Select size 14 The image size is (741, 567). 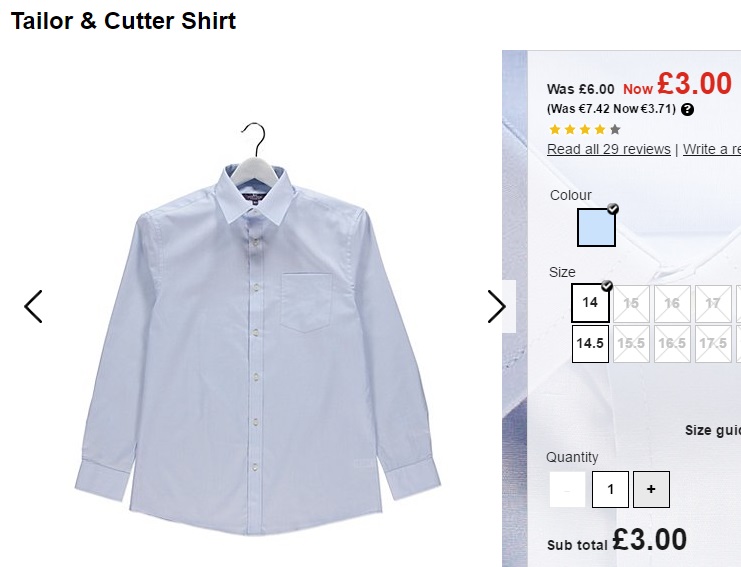590,303
